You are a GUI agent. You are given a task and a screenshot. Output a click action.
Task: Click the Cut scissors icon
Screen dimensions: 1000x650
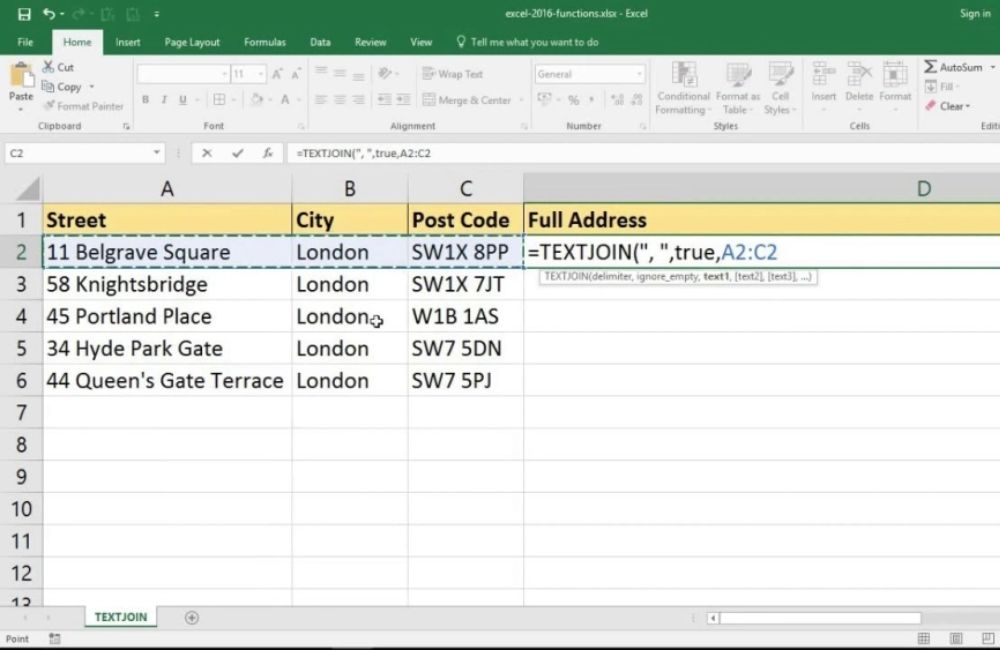[x=48, y=66]
